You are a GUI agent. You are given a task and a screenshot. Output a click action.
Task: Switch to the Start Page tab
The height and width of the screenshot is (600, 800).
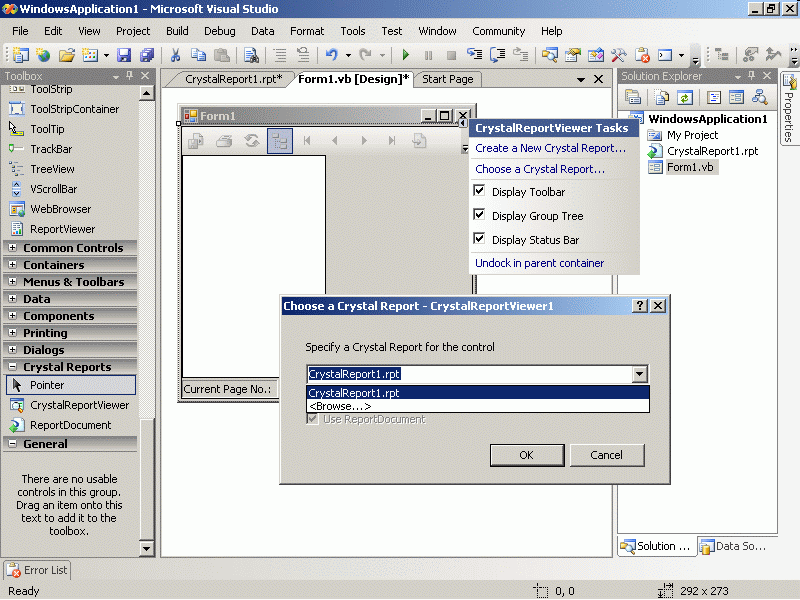coord(447,79)
